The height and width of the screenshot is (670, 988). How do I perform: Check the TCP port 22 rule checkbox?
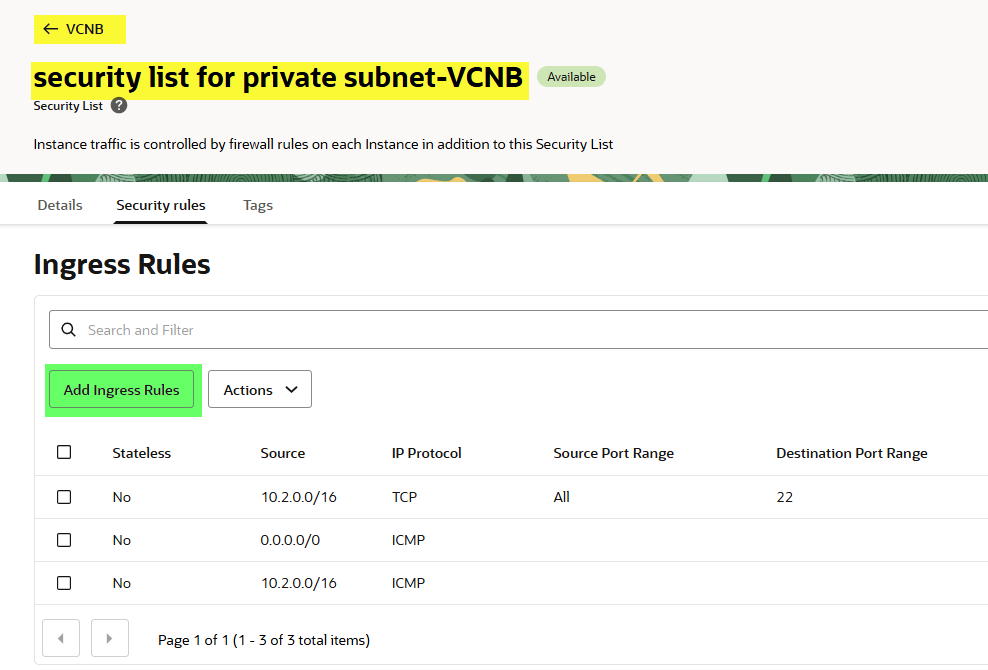(x=64, y=497)
